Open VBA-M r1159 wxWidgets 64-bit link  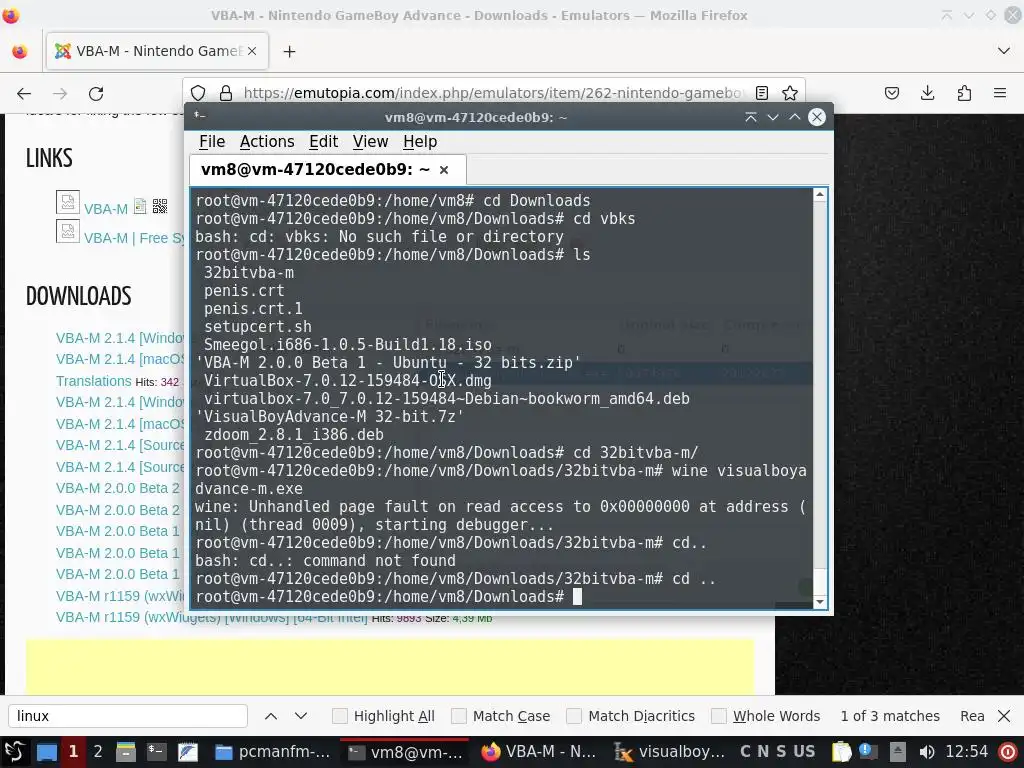[x=211, y=617]
